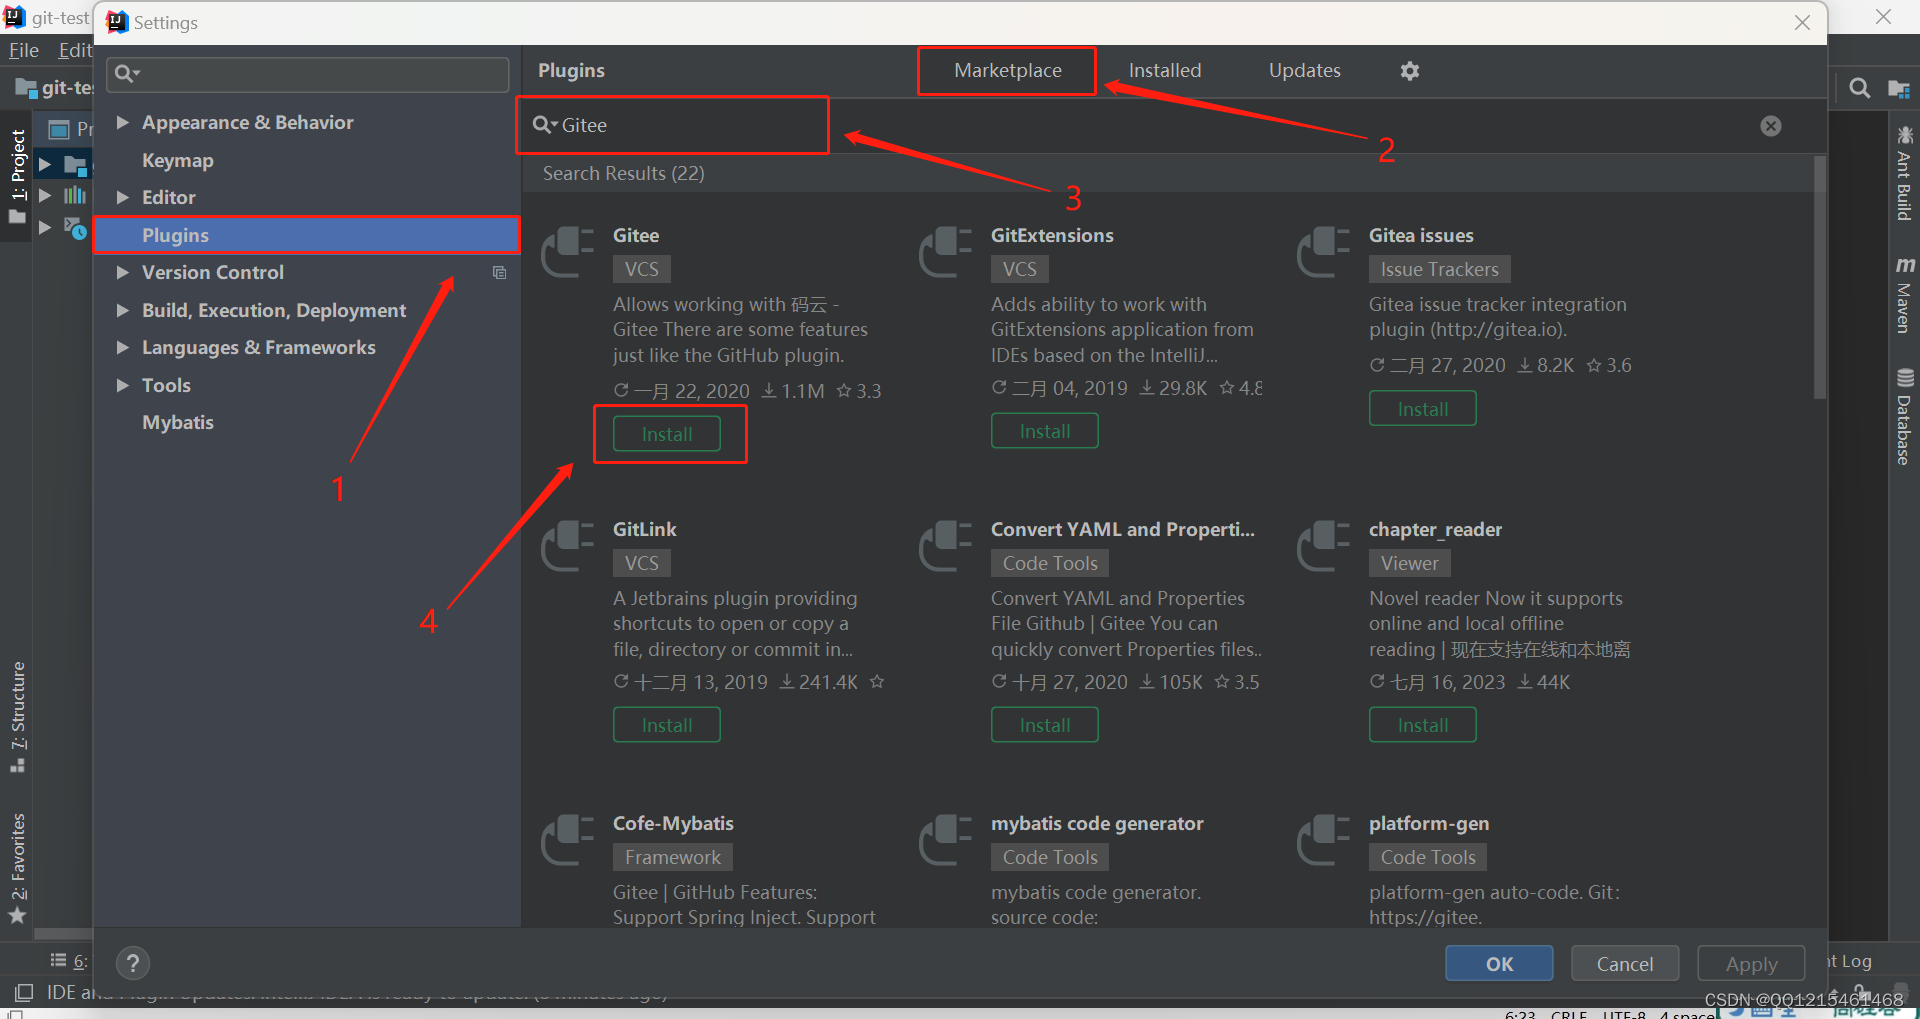Image resolution: width=1920 pixels, height=1019 pixels.
Task: Install the GitLink plugin
Action: [x=666, y=725]
